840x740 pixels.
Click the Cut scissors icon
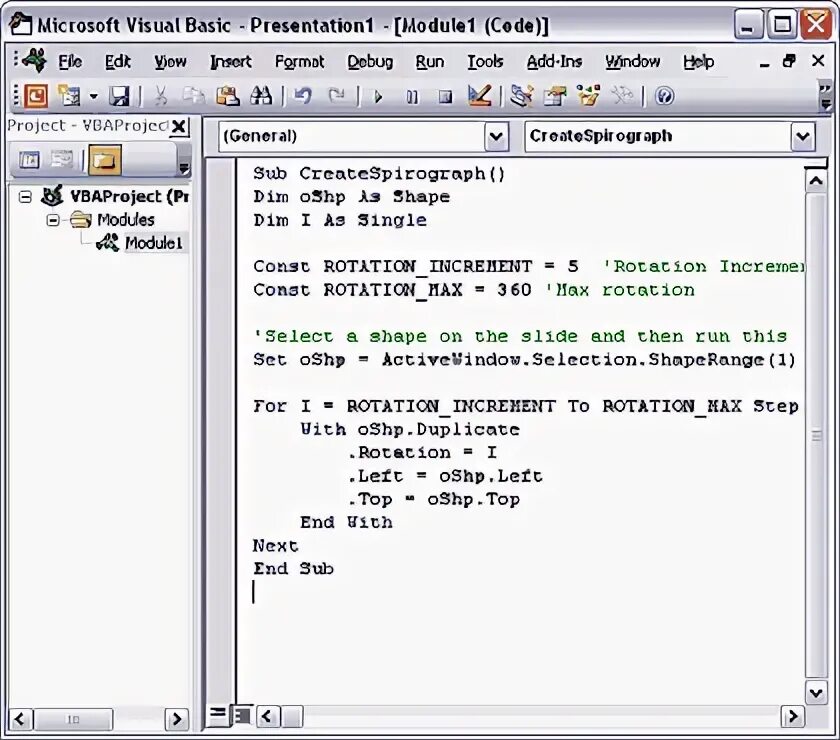[x=161, y=96]
